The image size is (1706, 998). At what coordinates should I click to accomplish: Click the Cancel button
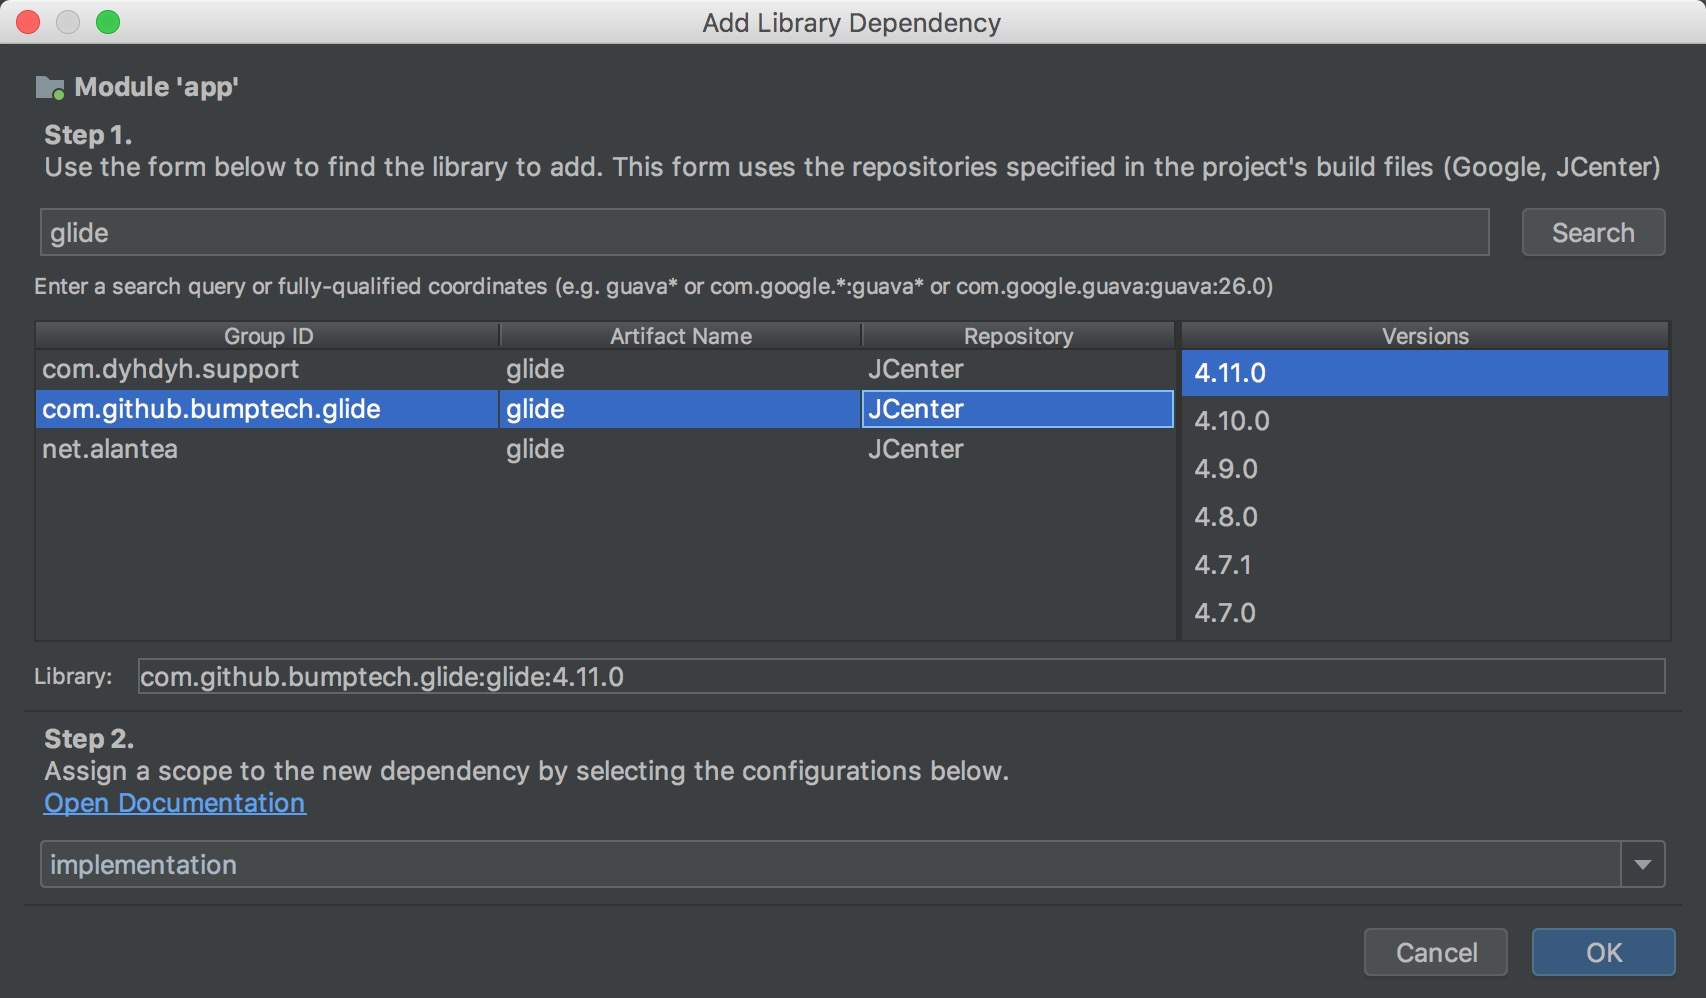tap(1436, 953)
